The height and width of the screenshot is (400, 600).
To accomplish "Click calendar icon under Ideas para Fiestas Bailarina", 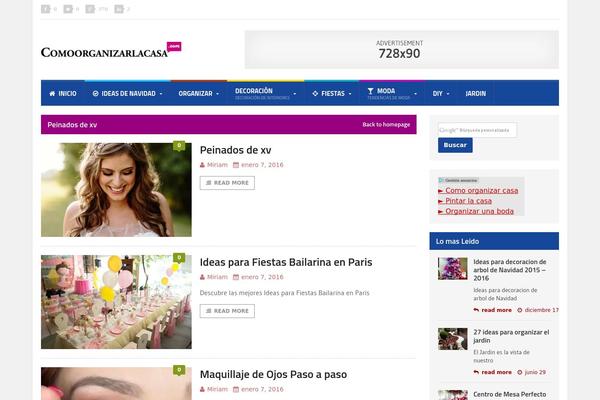I will (236, 277).
